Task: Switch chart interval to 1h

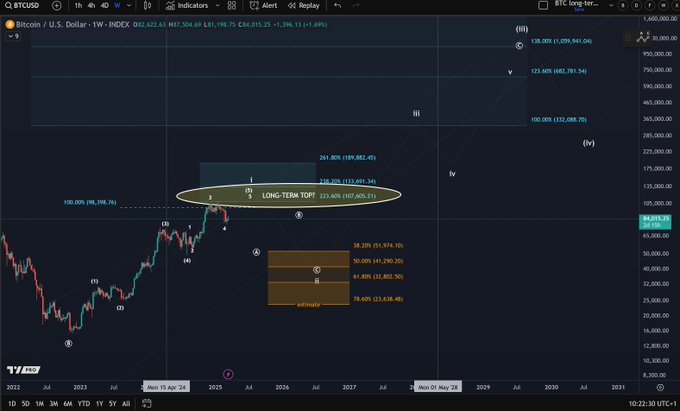Action: click(x=78, y=6)
